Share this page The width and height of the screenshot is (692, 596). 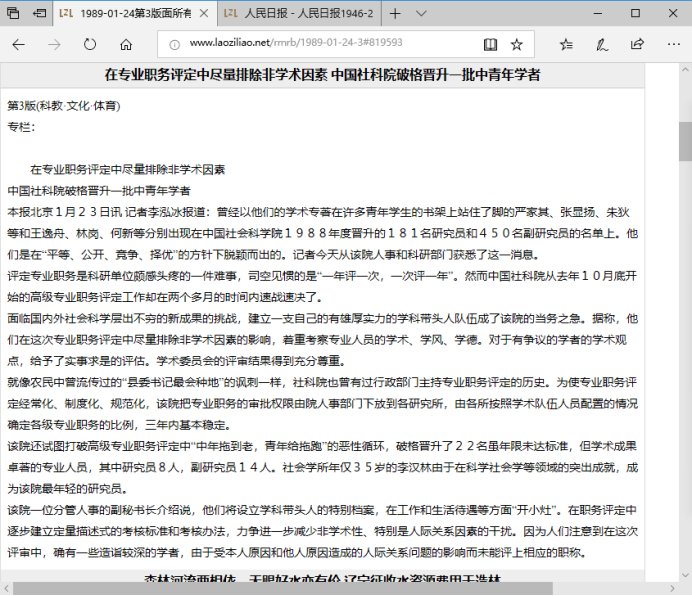(x=637, y=44)
